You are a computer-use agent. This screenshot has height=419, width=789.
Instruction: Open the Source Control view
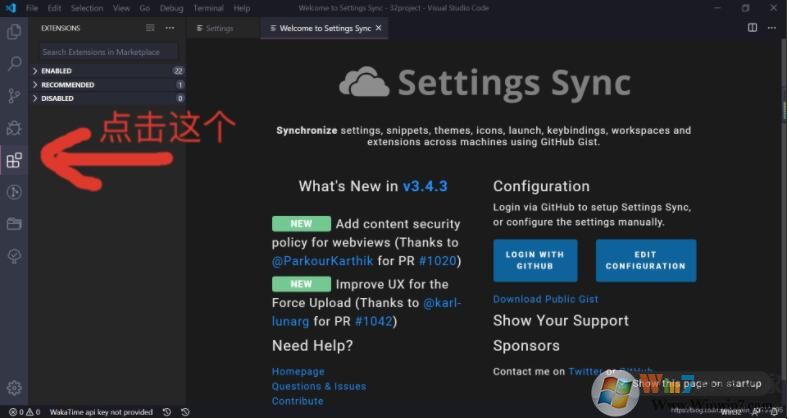pyautogui.click(x=14, y=96)
